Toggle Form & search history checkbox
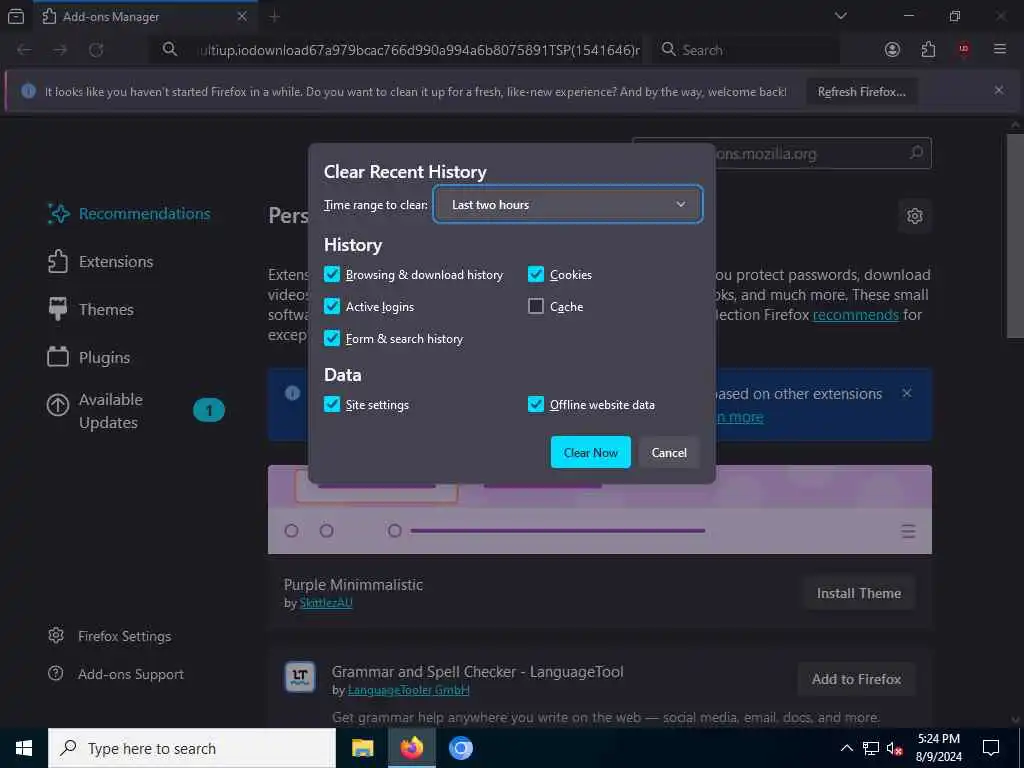Image resolution: width=1024 pixels, height=768 pixels. [x=332, y=338]
